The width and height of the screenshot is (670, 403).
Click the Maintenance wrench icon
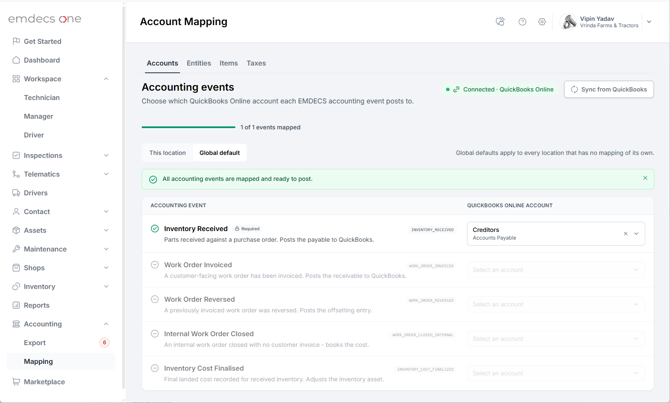pyautogui.click(x=16, y=249)
